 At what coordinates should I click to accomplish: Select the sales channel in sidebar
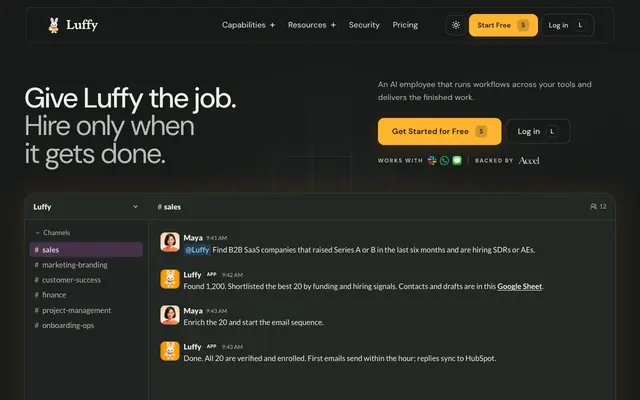click(86, 250)
